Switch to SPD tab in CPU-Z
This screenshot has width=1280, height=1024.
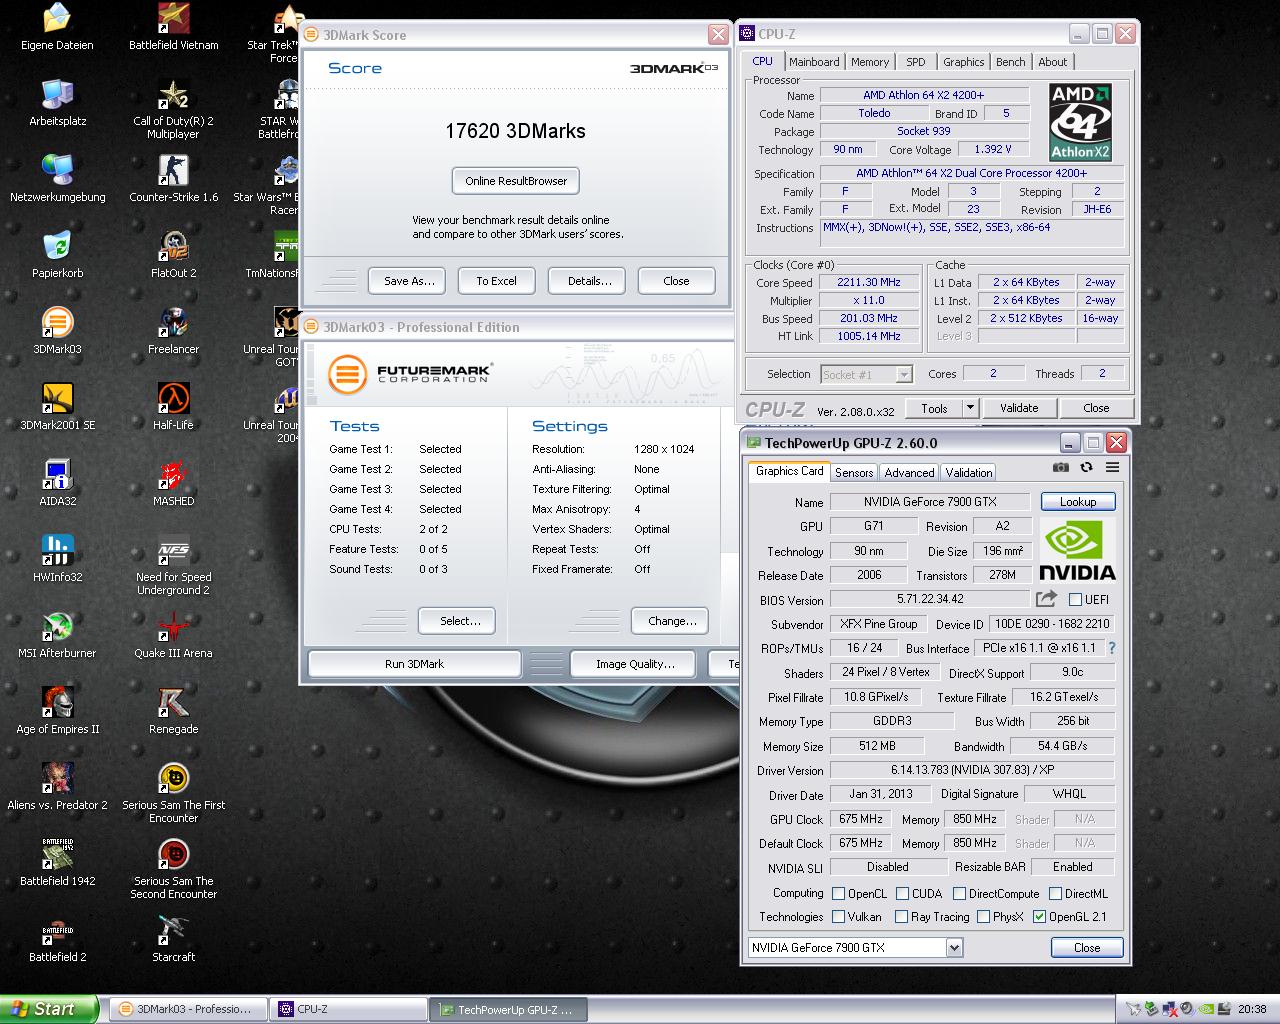[916, 62]
